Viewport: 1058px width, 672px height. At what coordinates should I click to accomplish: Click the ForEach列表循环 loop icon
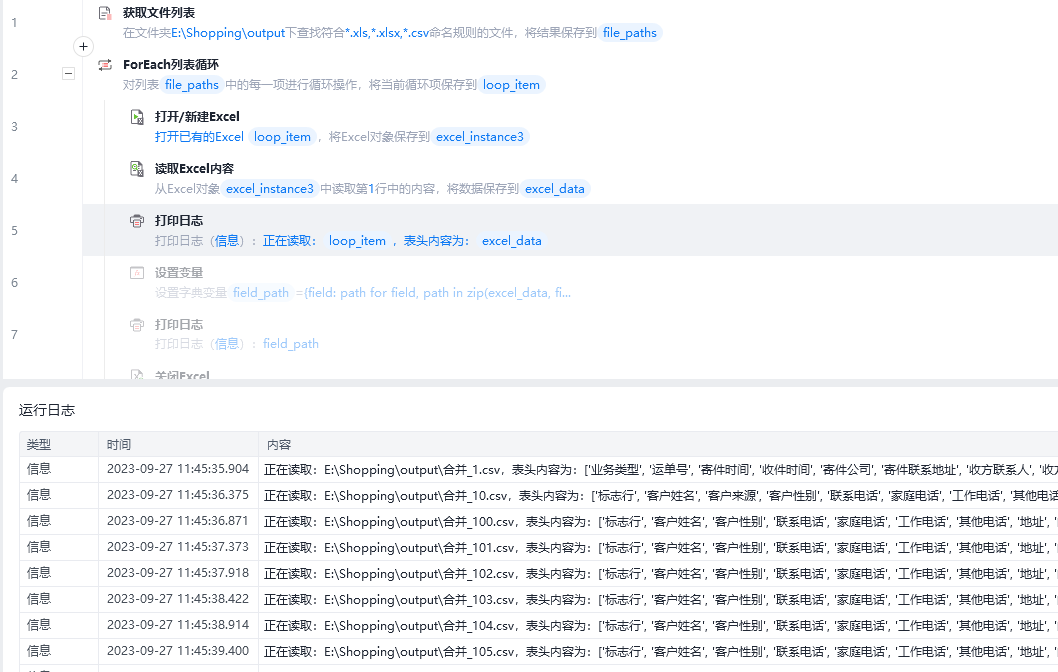coord(105,65)
